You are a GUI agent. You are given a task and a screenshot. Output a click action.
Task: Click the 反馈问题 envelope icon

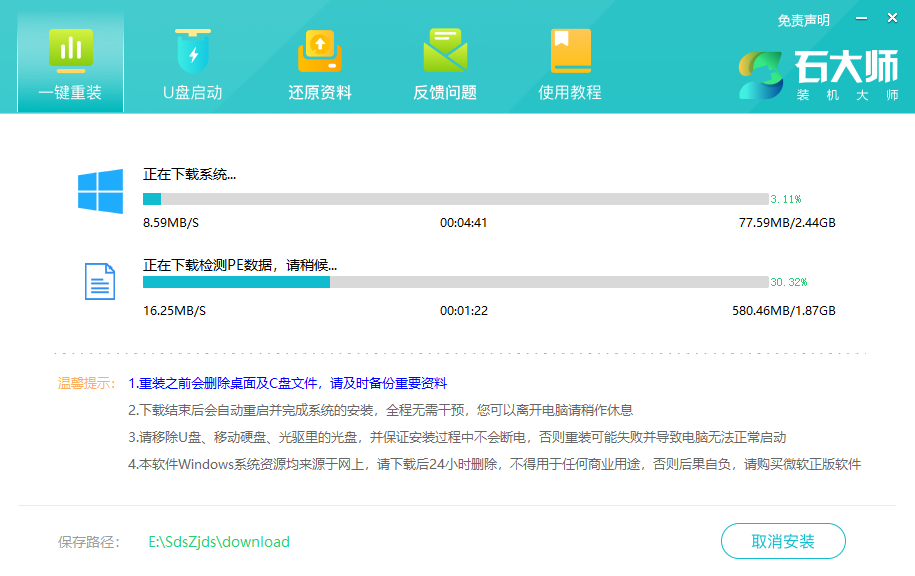click(x=443, y=47)
